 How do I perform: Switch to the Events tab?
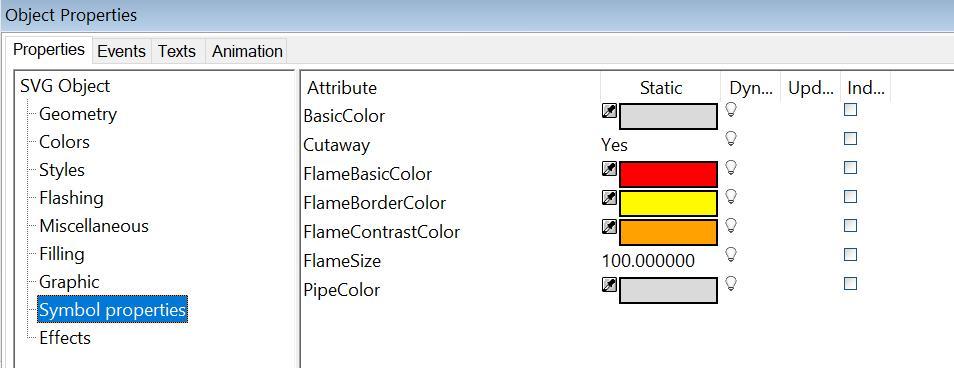122,51
